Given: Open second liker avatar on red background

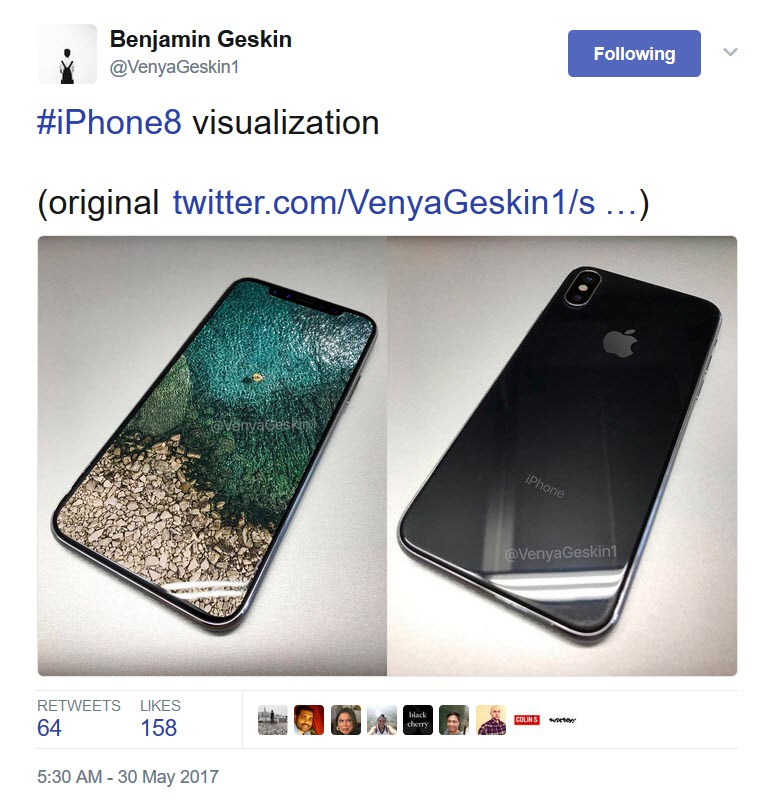Looking at the screenshot, I should [x=309, y=720].
